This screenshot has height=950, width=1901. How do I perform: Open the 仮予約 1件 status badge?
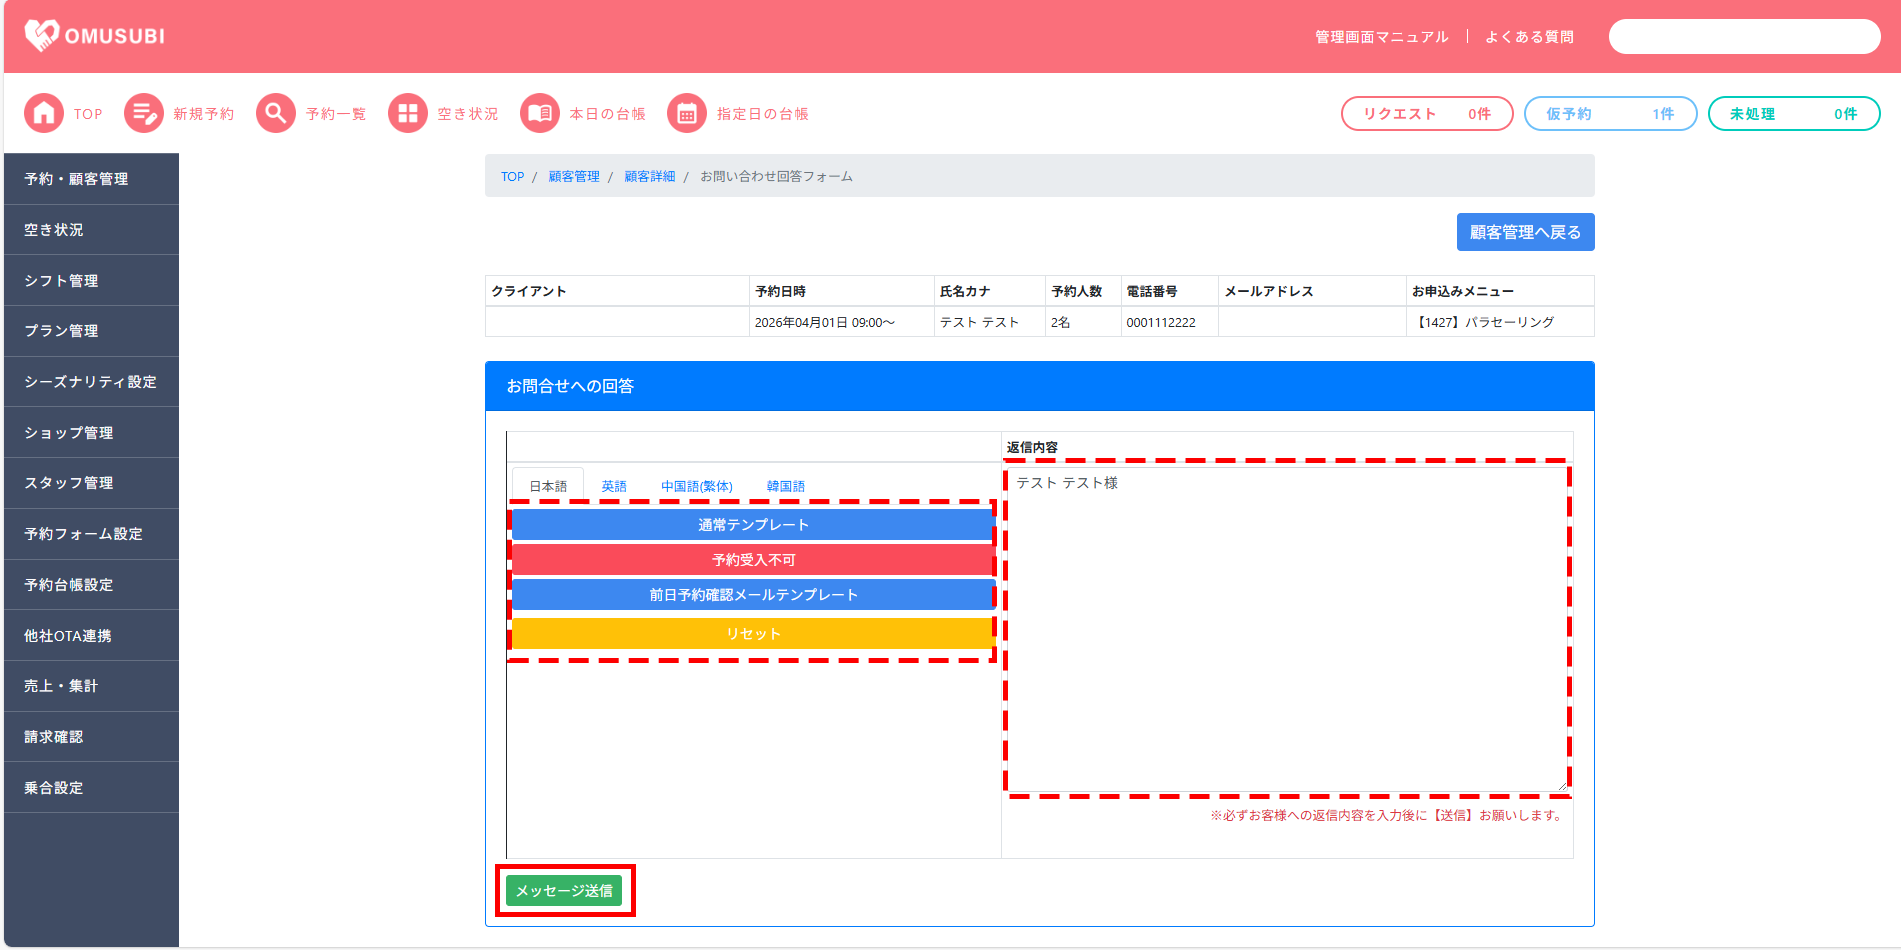(x=1610, y=114)
